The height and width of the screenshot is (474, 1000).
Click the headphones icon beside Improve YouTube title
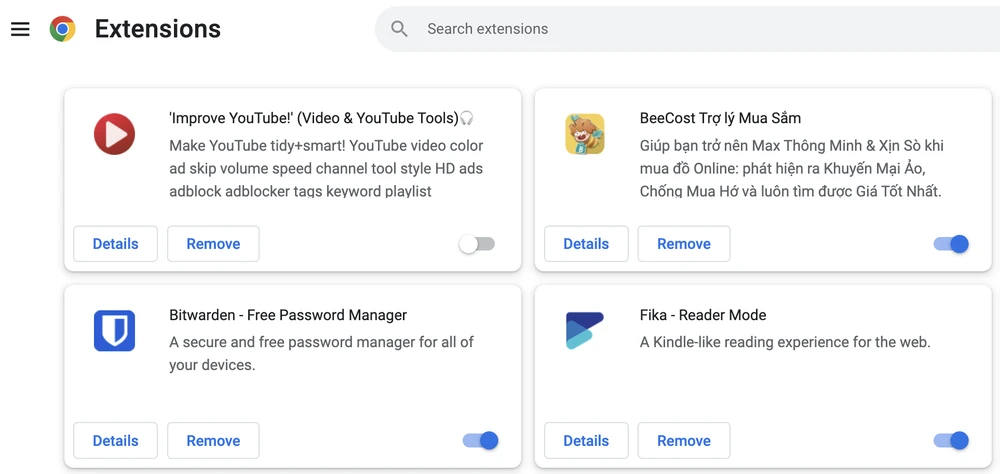(x=467, y=118)
